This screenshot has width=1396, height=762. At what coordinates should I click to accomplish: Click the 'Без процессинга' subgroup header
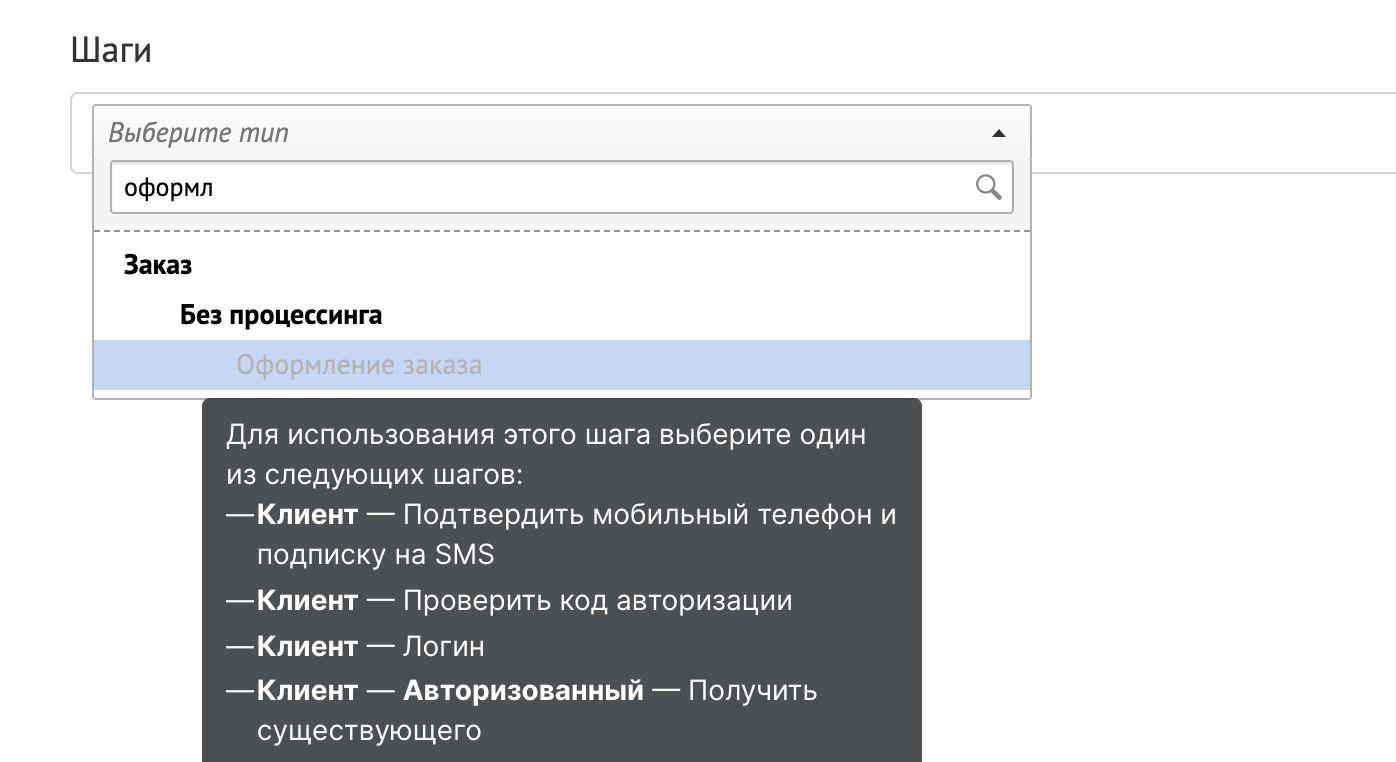[x=281, y=315]
